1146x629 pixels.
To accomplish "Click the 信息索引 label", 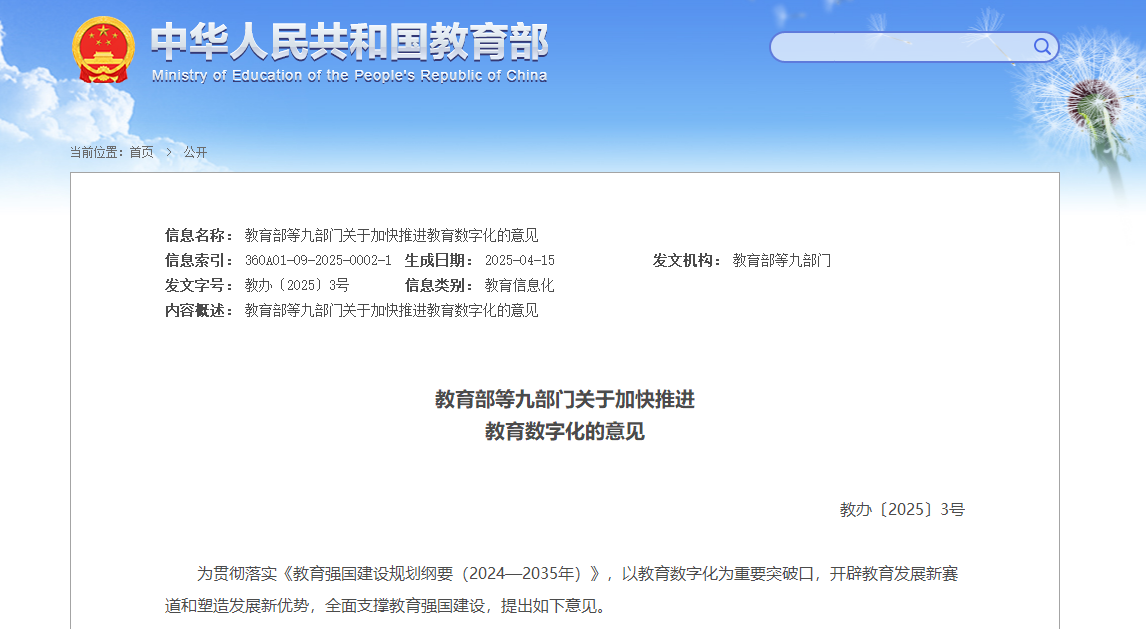I will click(x=199, y=260).
